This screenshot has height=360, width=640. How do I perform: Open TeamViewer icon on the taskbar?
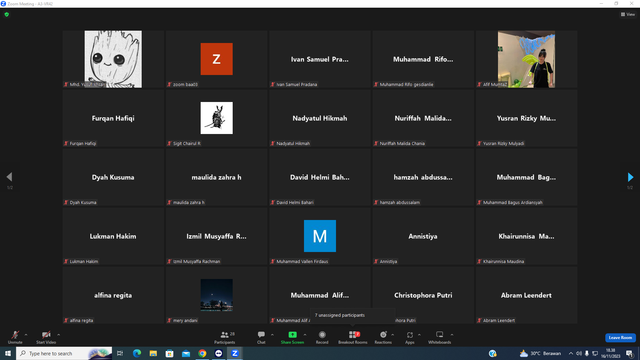pos(218,353)
